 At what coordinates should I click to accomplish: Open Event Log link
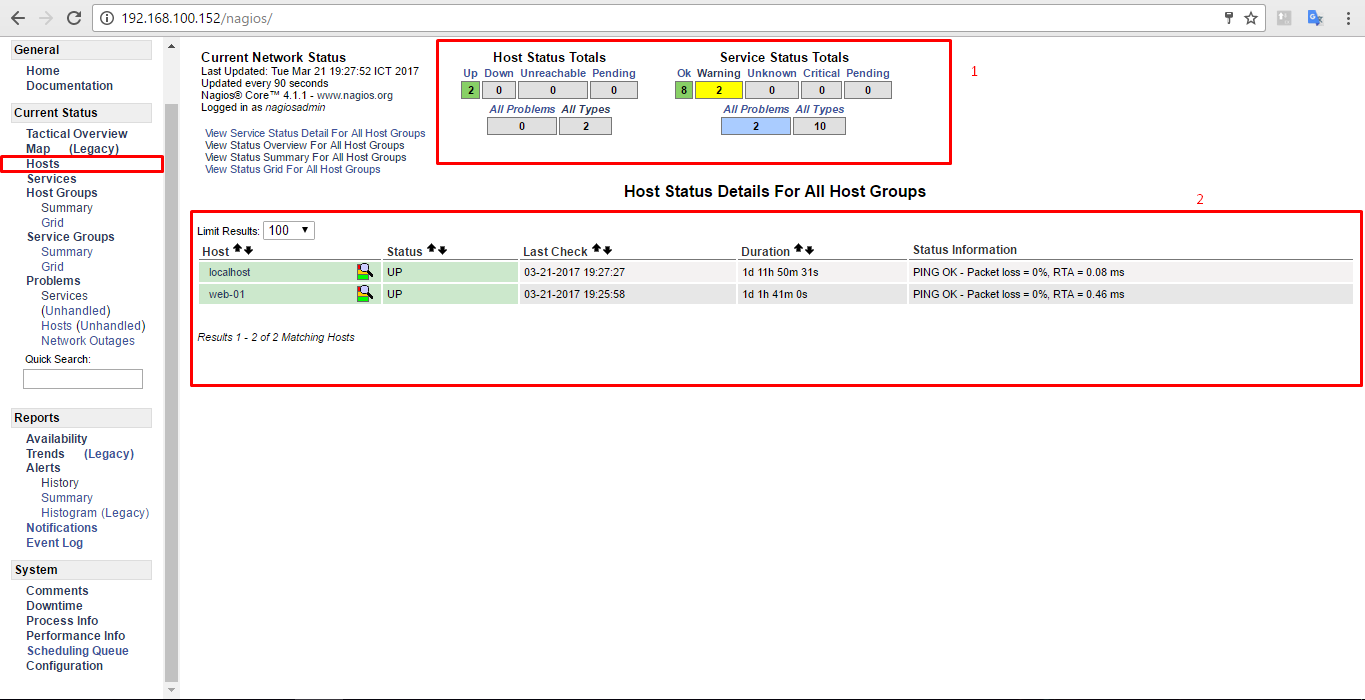(55, 543)
